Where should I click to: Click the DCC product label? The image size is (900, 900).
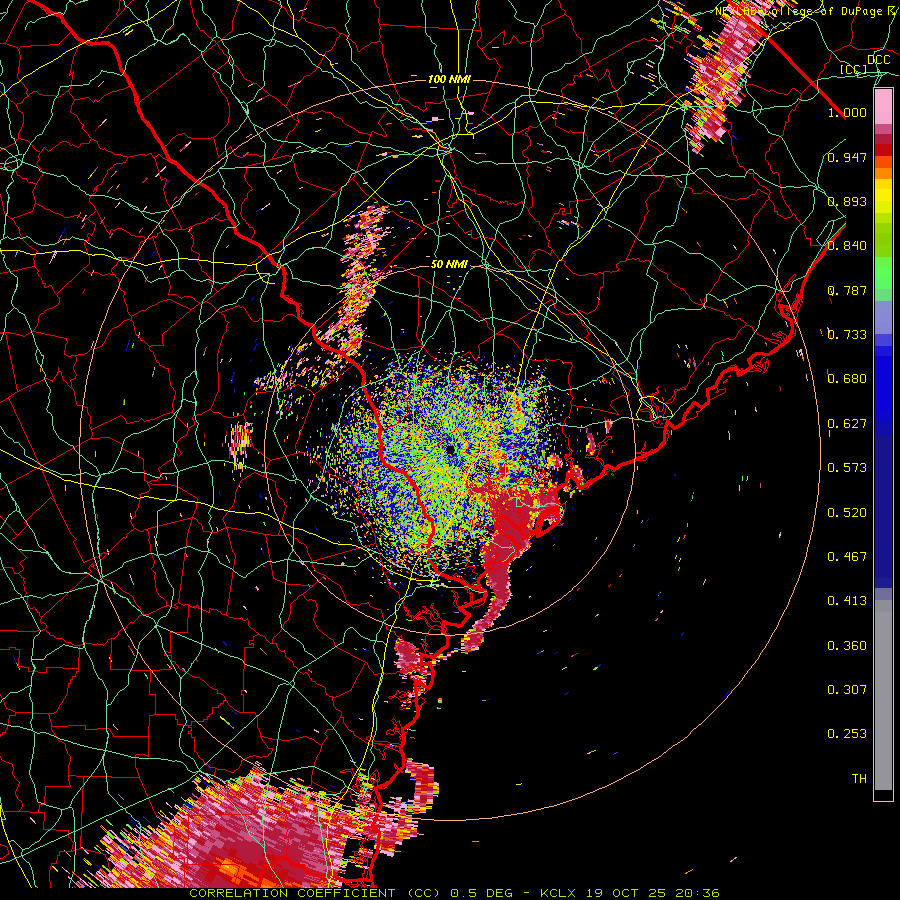(879, 59)
